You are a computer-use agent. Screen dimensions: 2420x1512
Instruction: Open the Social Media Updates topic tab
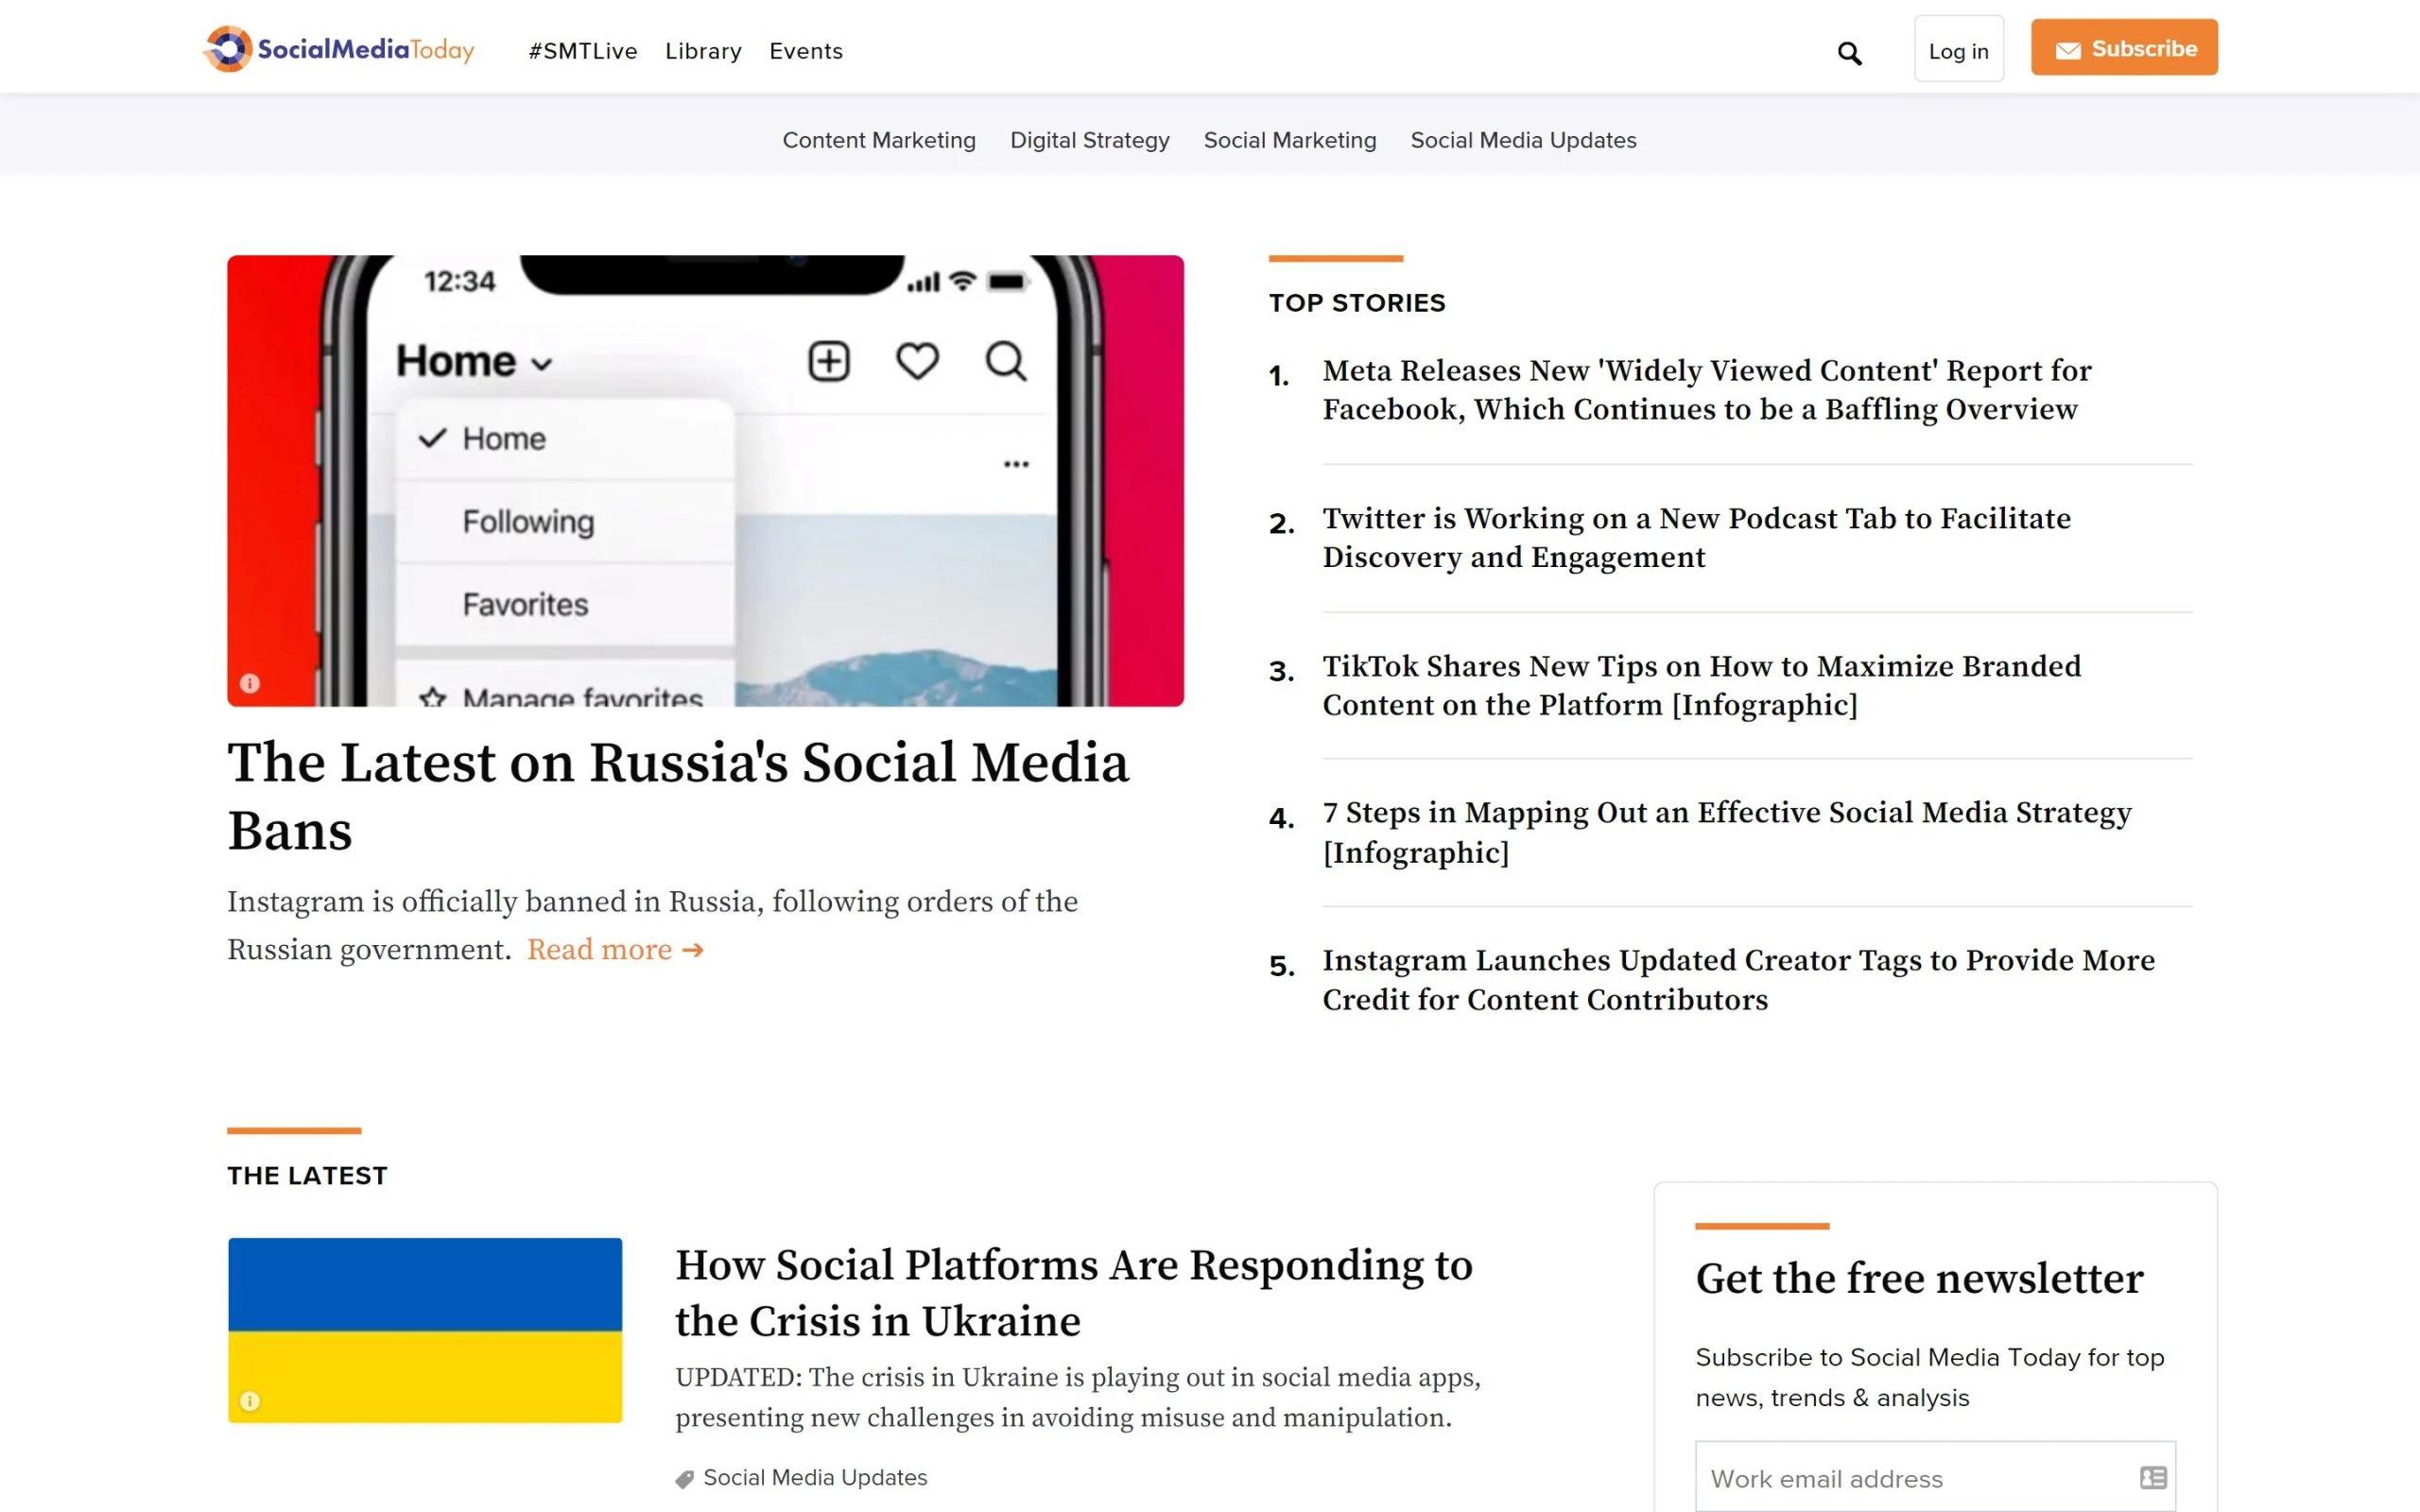[1522, 140]
